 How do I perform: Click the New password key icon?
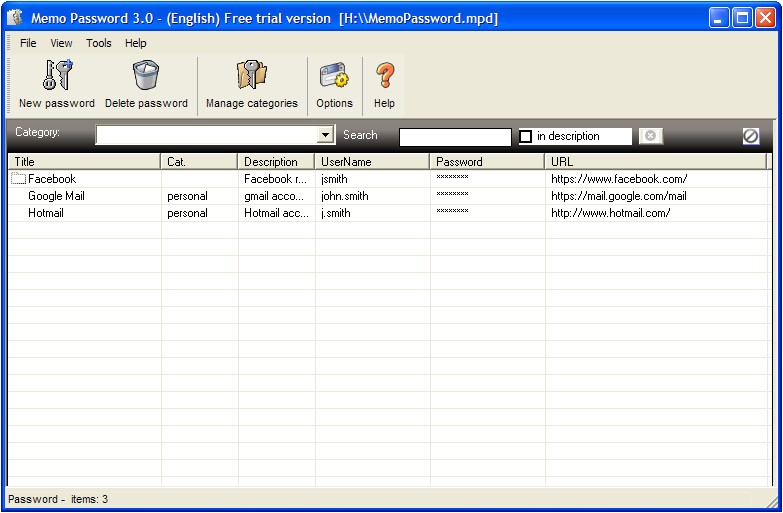pos(57,75)
